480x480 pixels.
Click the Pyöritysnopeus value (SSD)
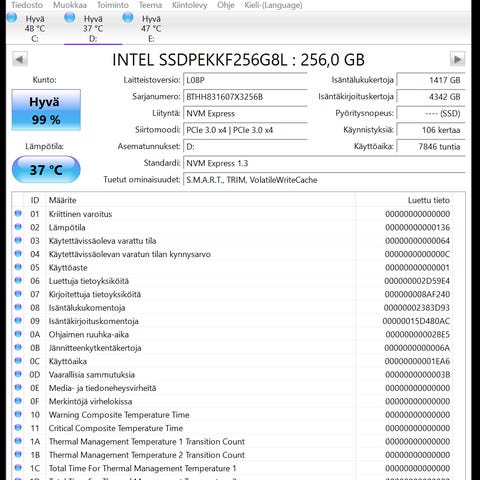point(431,113)
